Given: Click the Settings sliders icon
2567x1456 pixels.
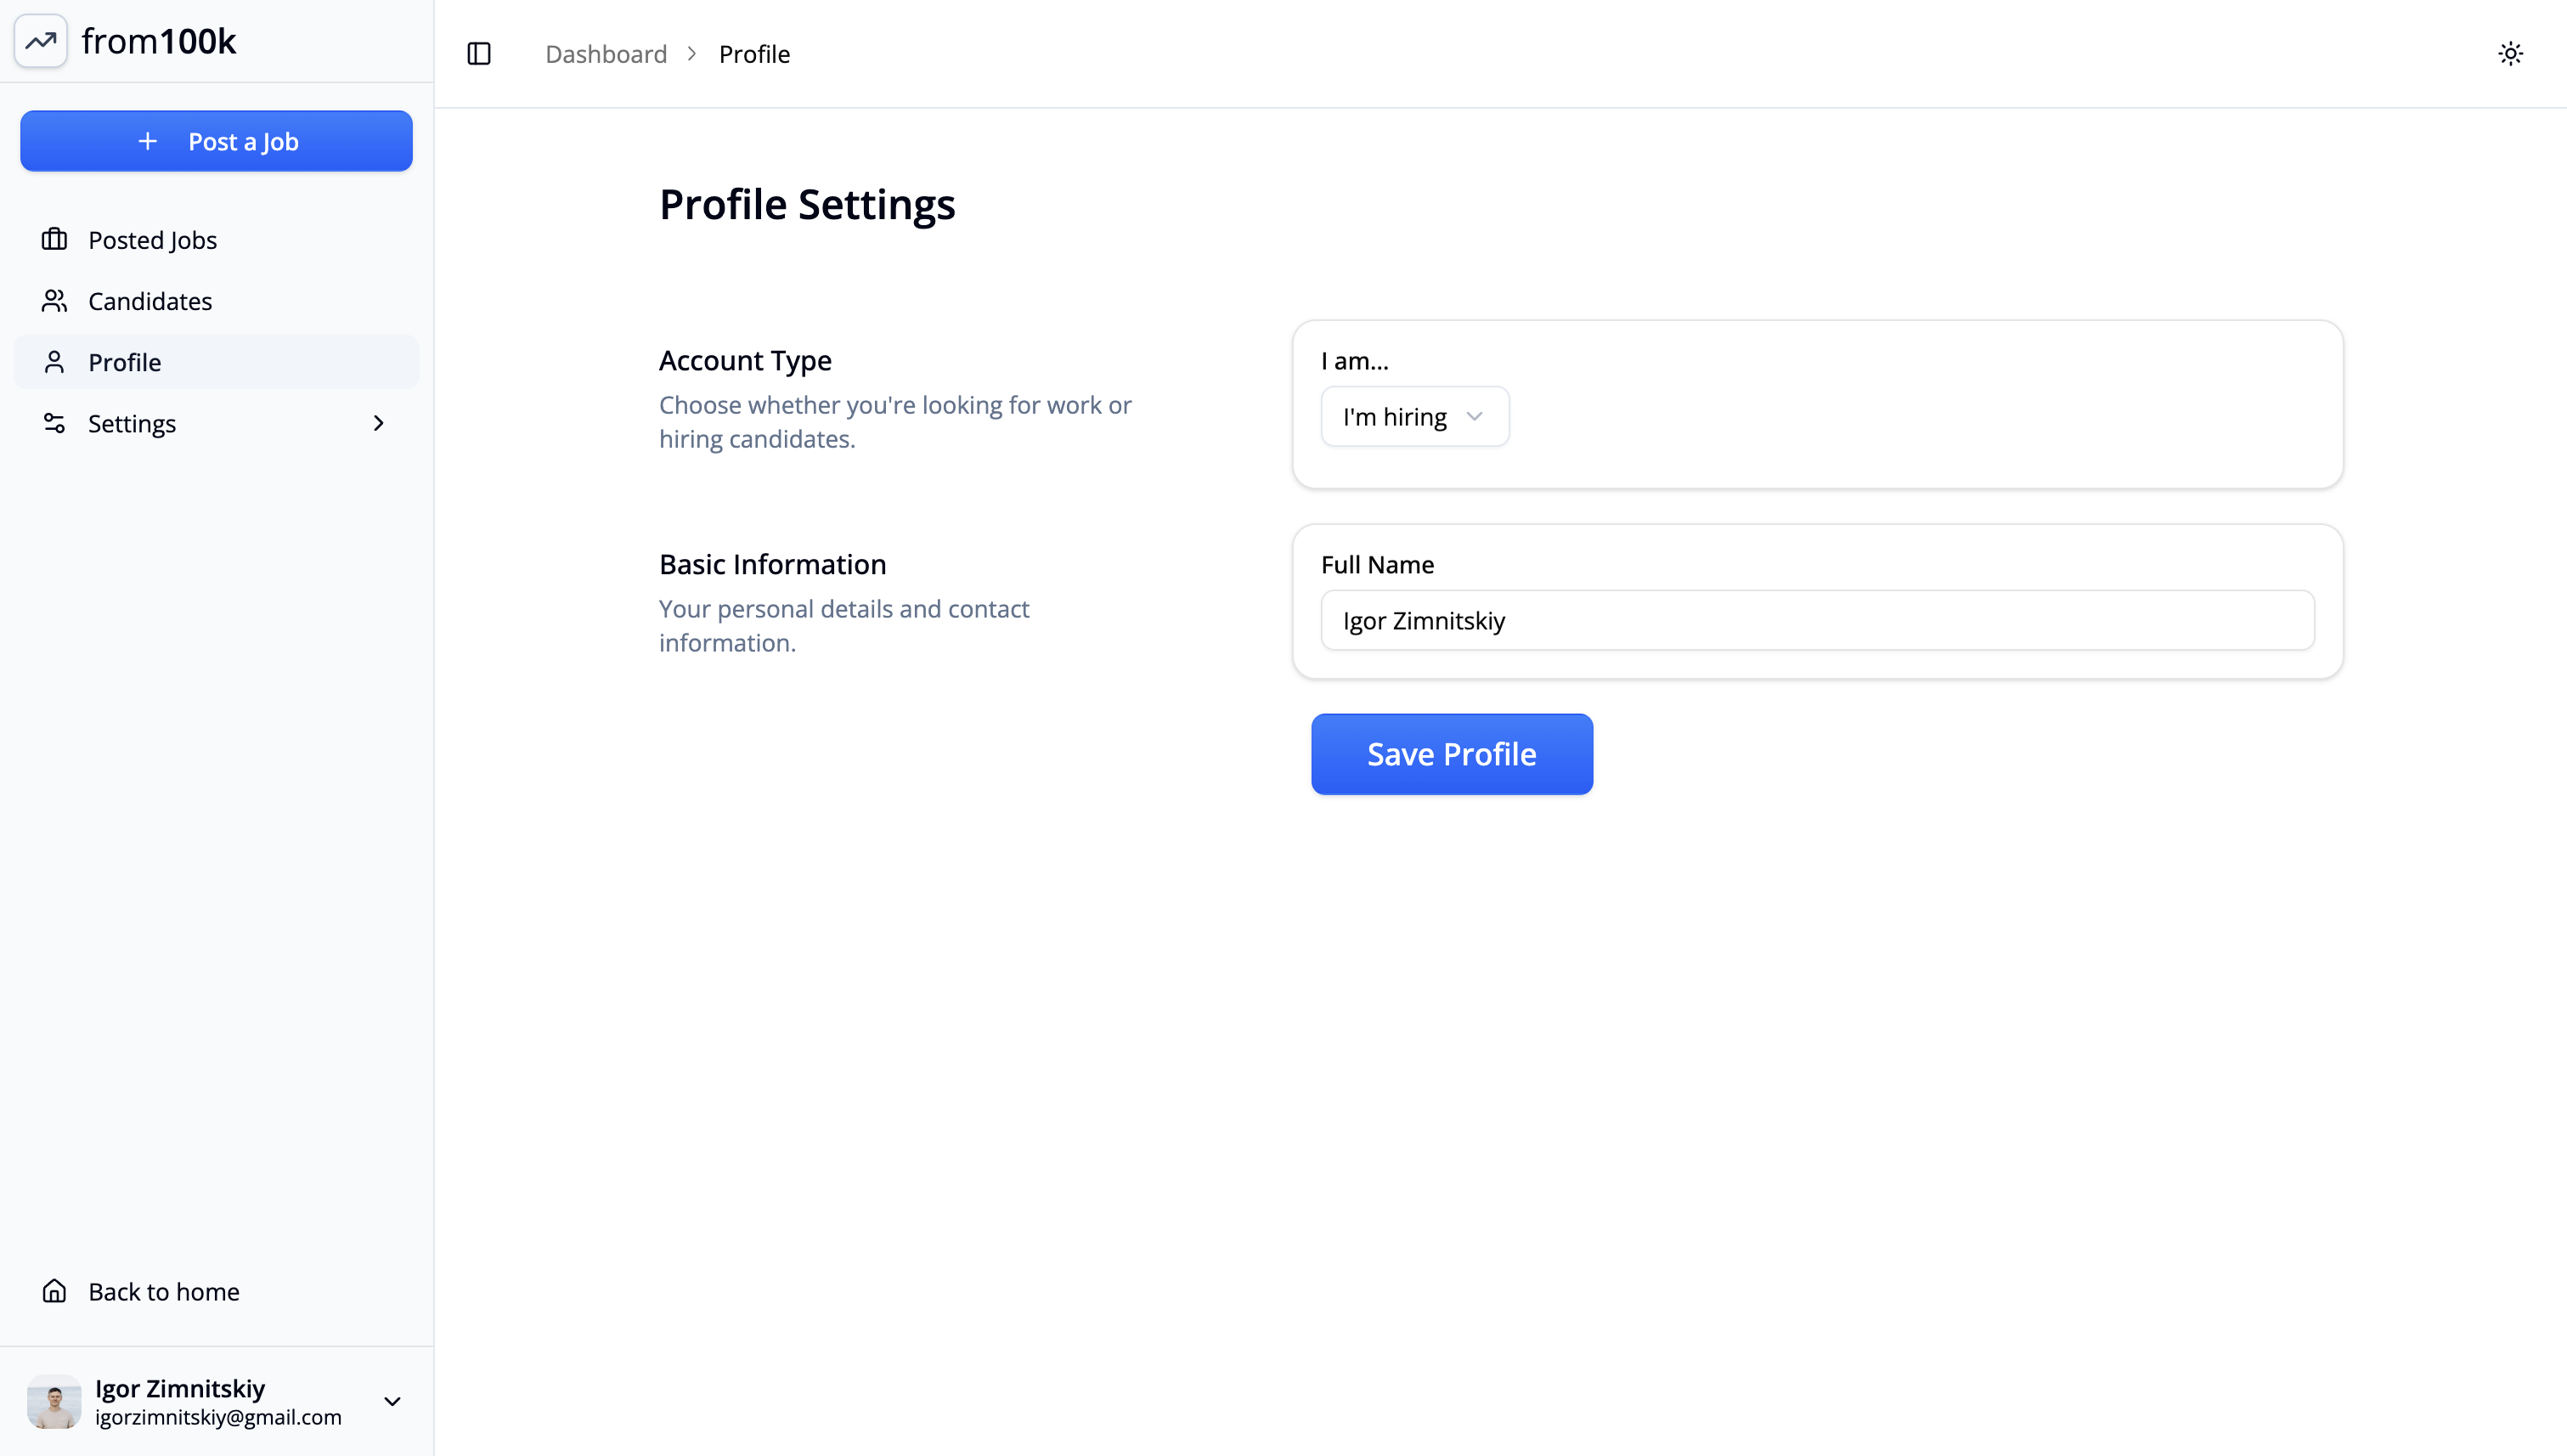Looking at the screenshot, I should [54, 423].
